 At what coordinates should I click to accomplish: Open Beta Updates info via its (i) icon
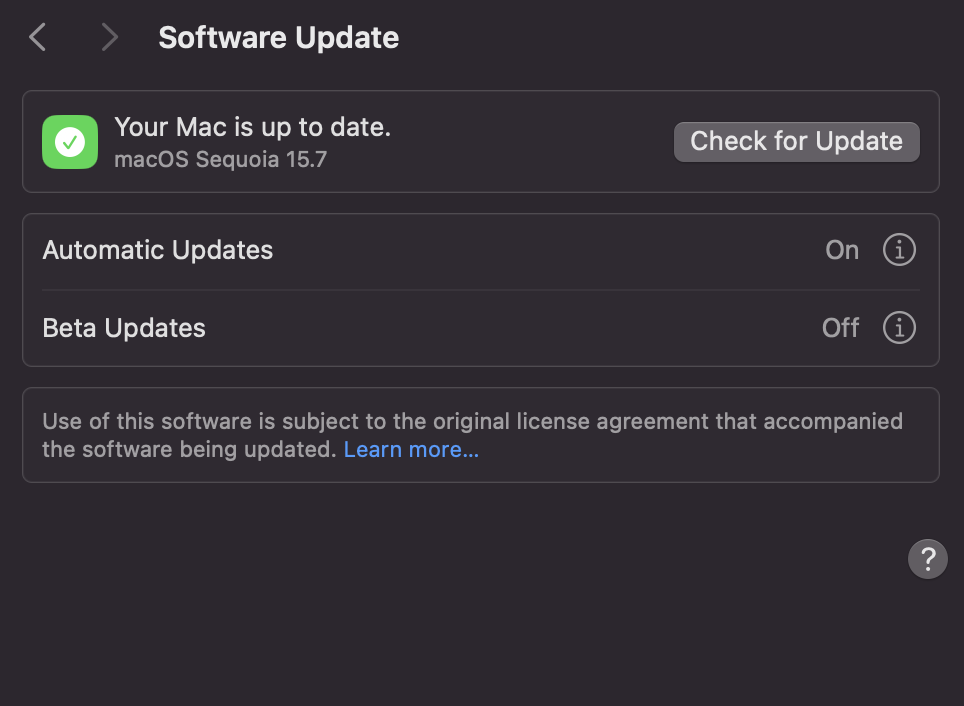tap(899, 327)
